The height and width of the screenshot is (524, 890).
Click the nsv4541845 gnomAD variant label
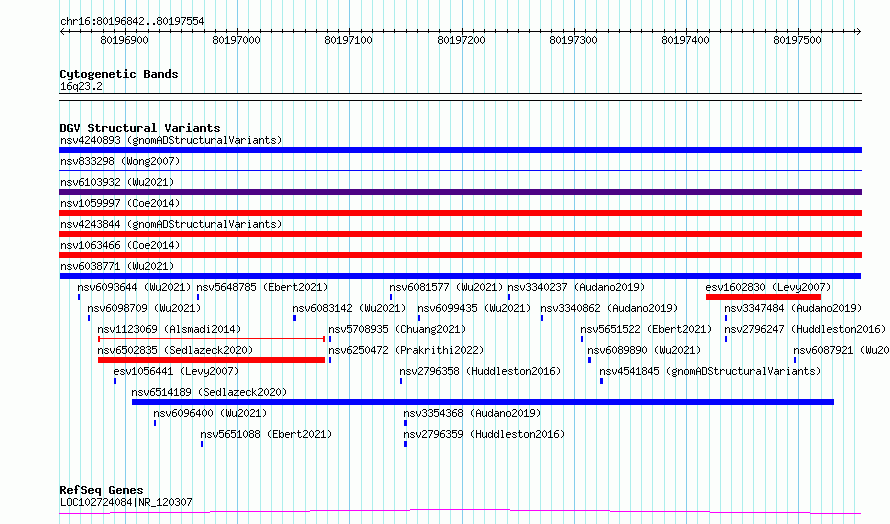pyautogui.click(x=710, y=371)
